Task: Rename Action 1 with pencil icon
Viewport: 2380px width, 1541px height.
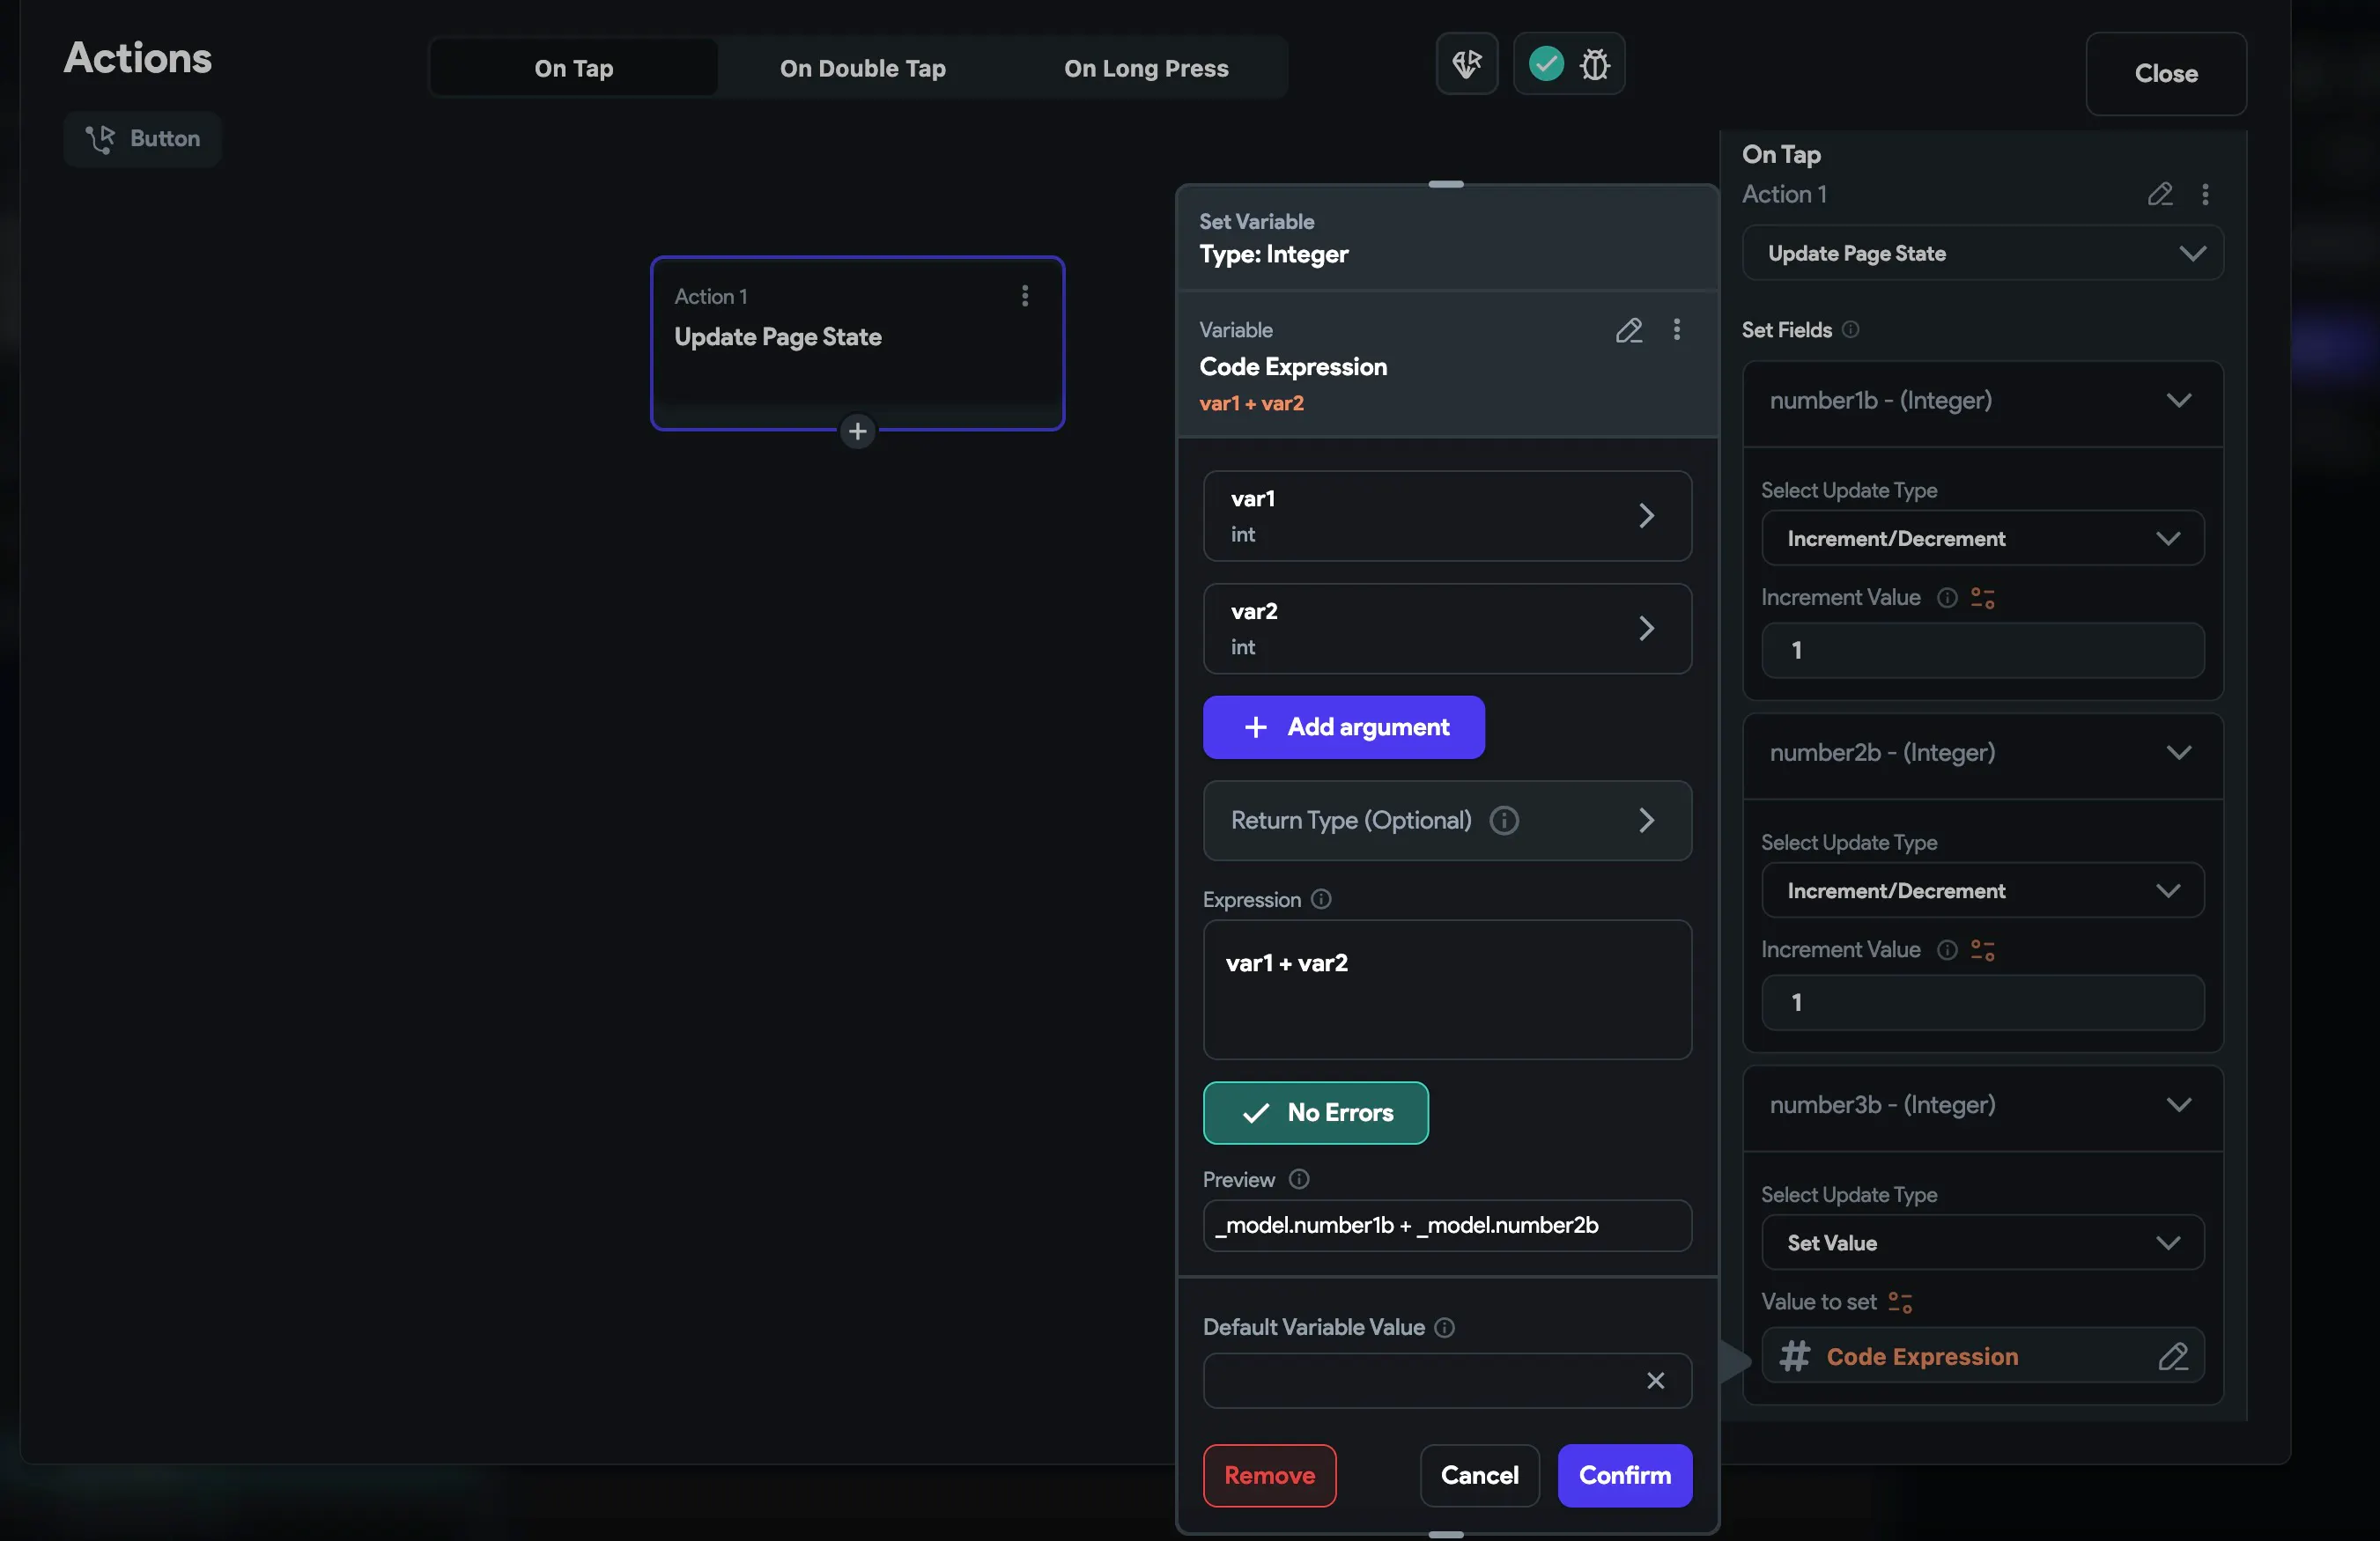Action: (x=2160, y=194)
